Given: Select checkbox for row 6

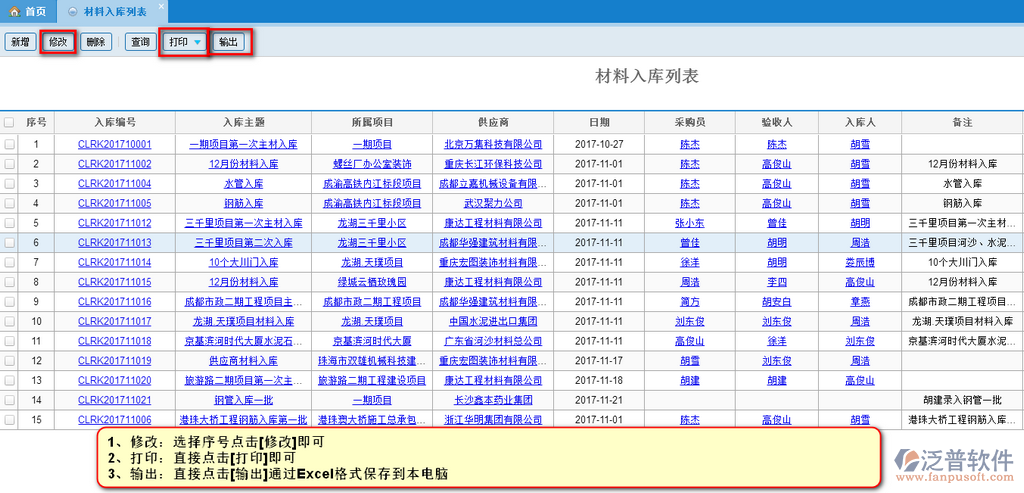Looking at the screenshot, I should point(9,242).
